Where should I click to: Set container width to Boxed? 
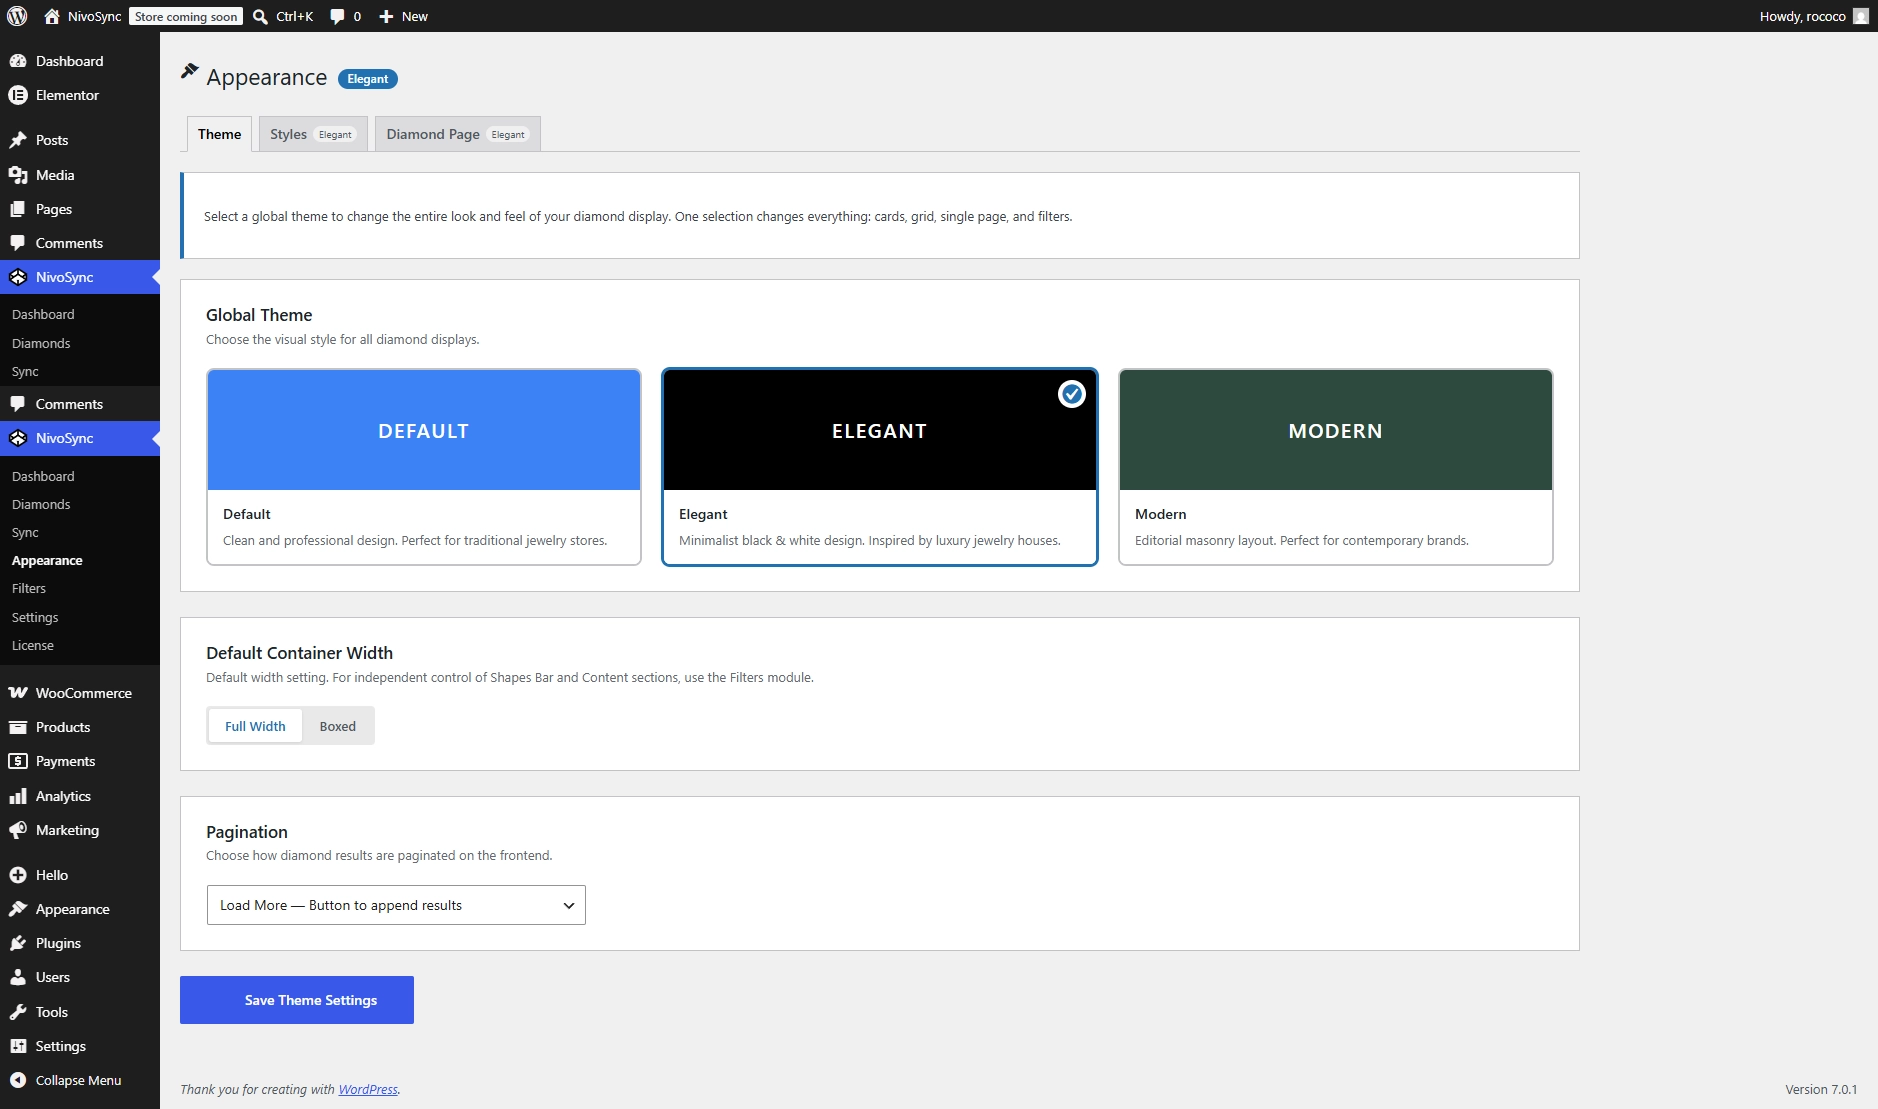[x=338, y=726]
